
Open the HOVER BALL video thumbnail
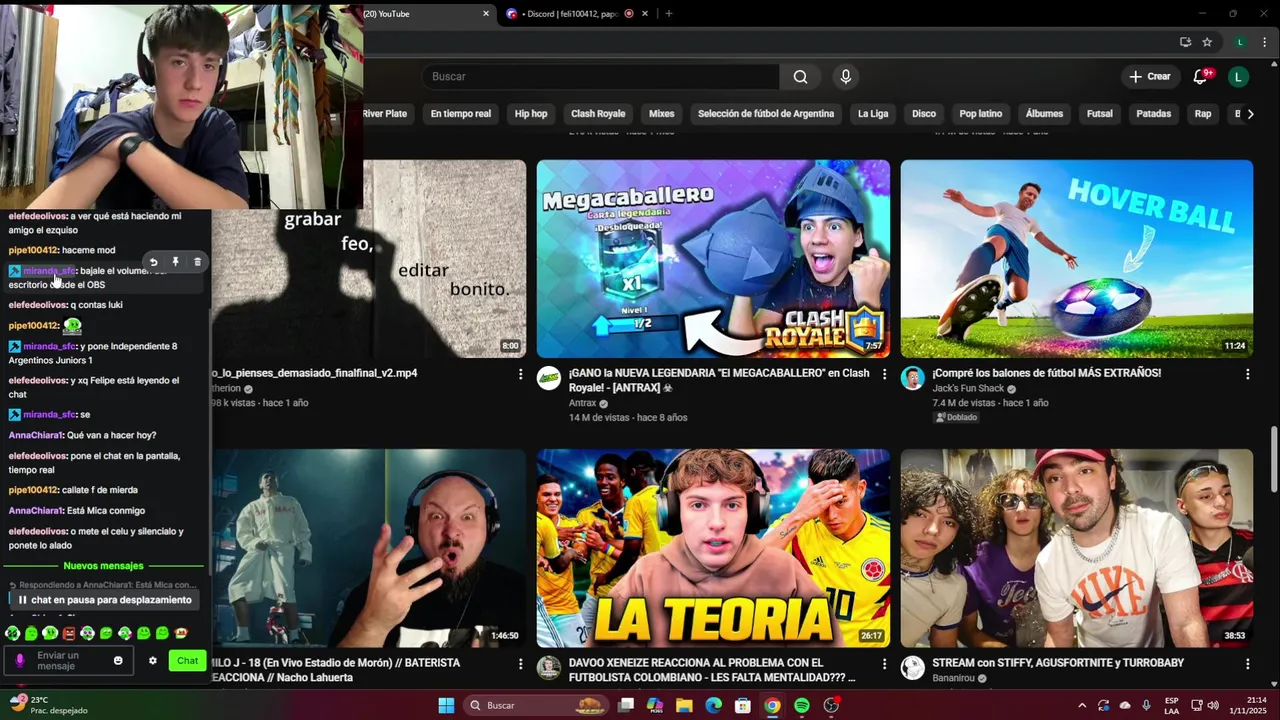click(x=1077, y=259)
